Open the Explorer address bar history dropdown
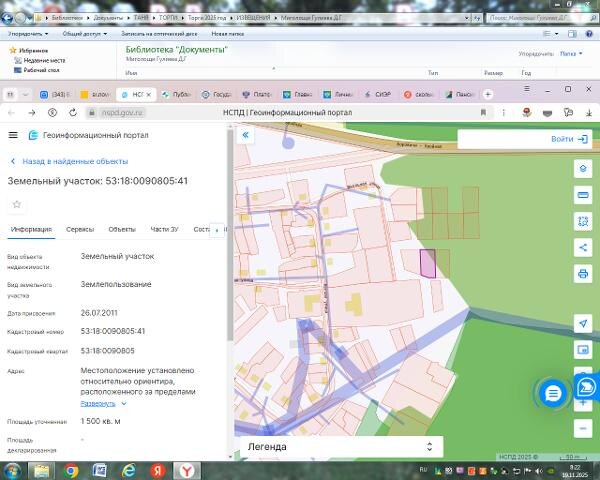 pyautogui.click(x=466, y=18)
